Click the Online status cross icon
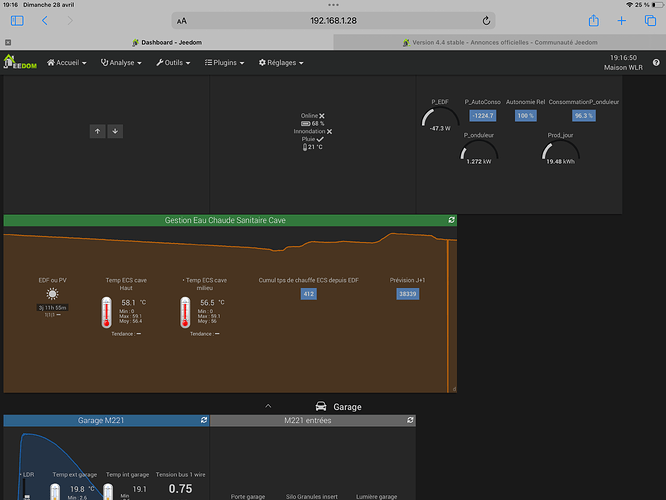The height and width of the screenshot is (500, 666). [322, 116]
